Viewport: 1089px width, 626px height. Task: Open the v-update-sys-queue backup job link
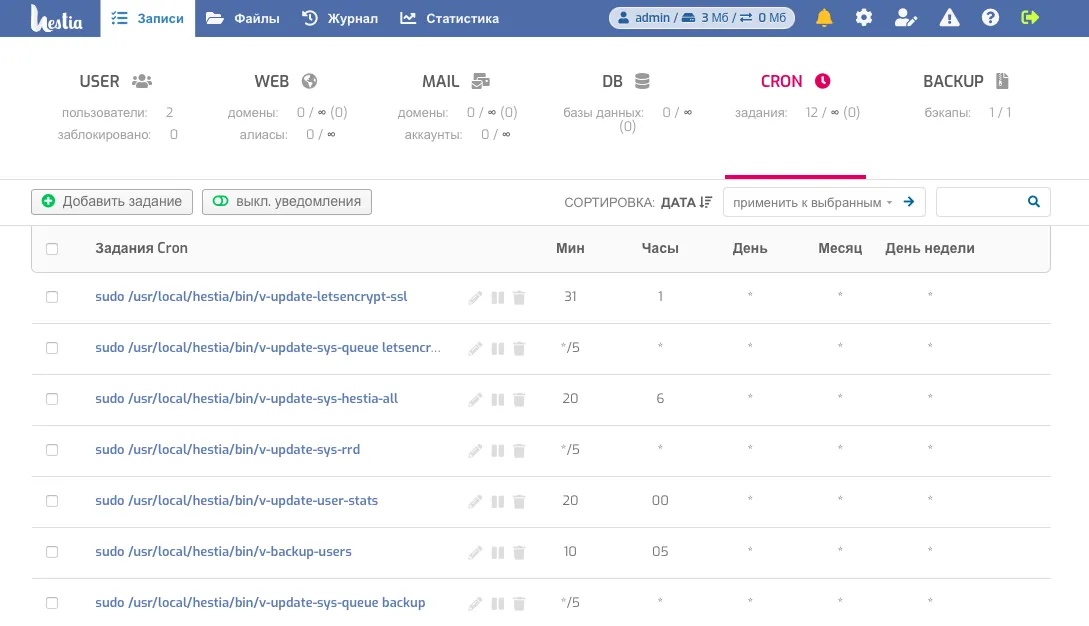(x=260, y=603)
